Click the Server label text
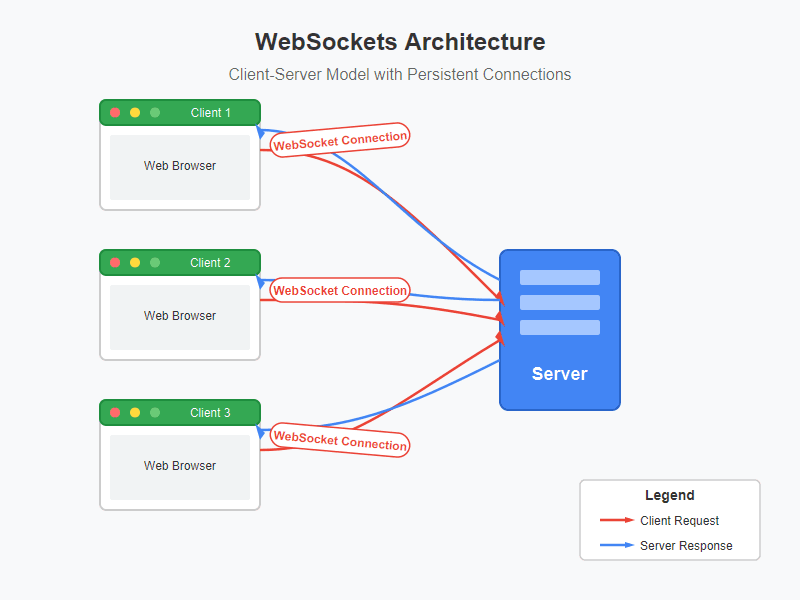This screenshot has height=600, width=800. (x=560, y=374)
